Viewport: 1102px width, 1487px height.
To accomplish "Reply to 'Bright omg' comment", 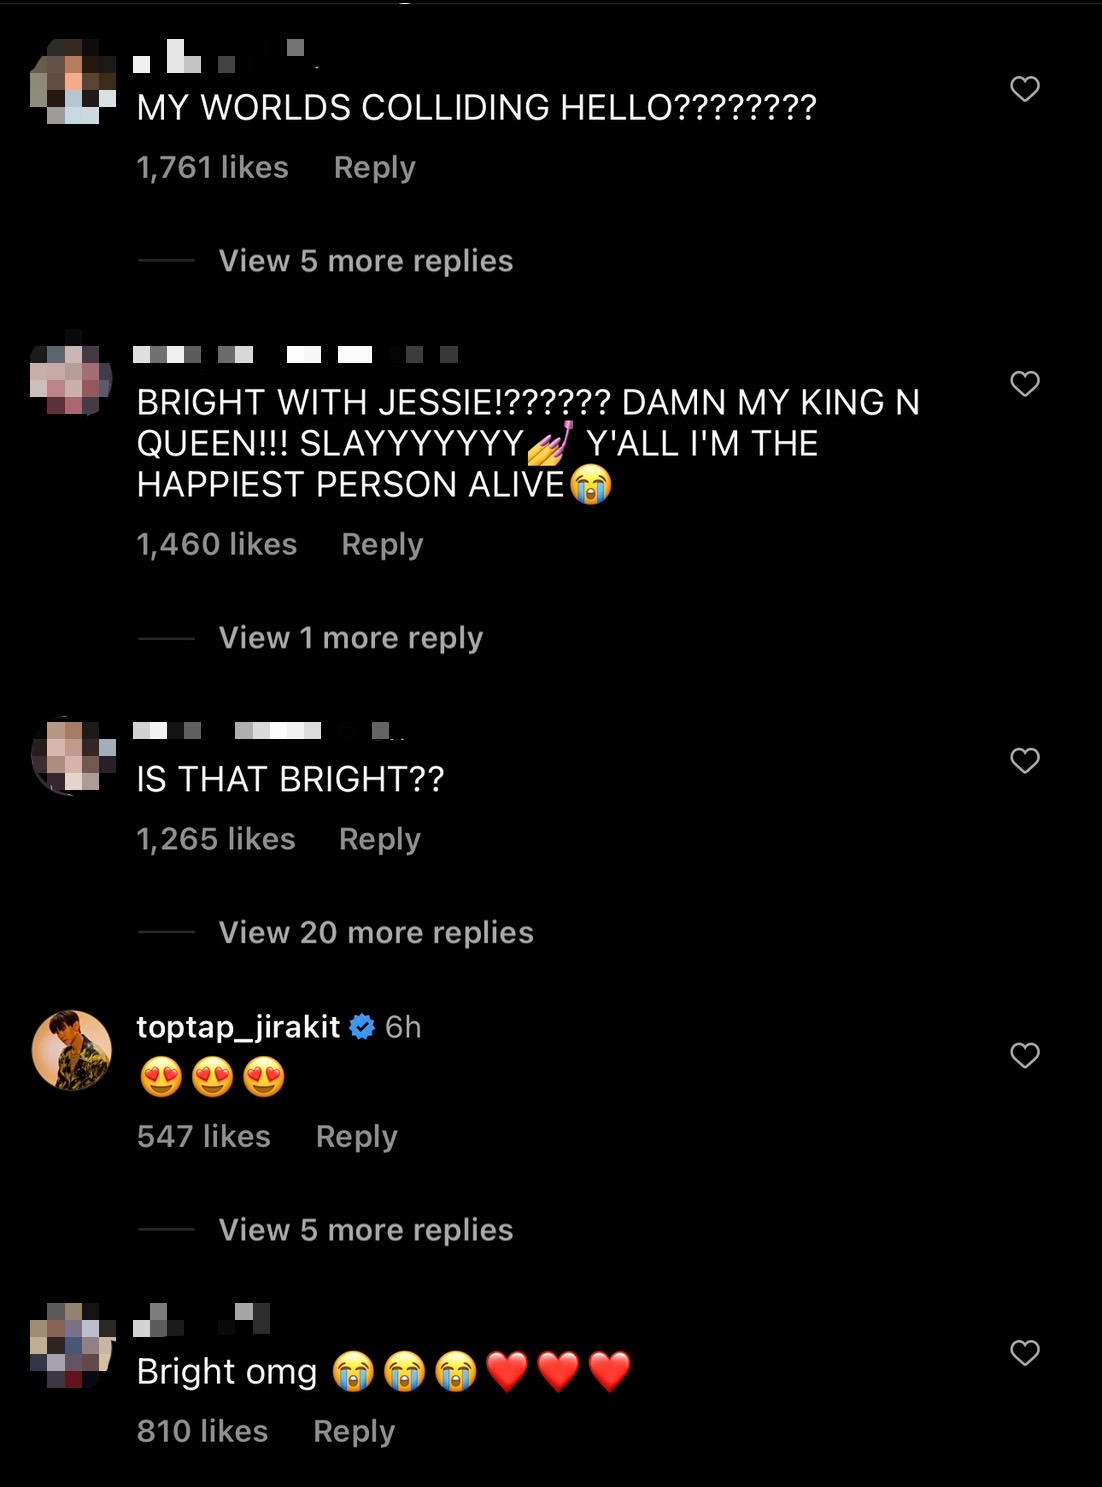I will click(354, 1432).
